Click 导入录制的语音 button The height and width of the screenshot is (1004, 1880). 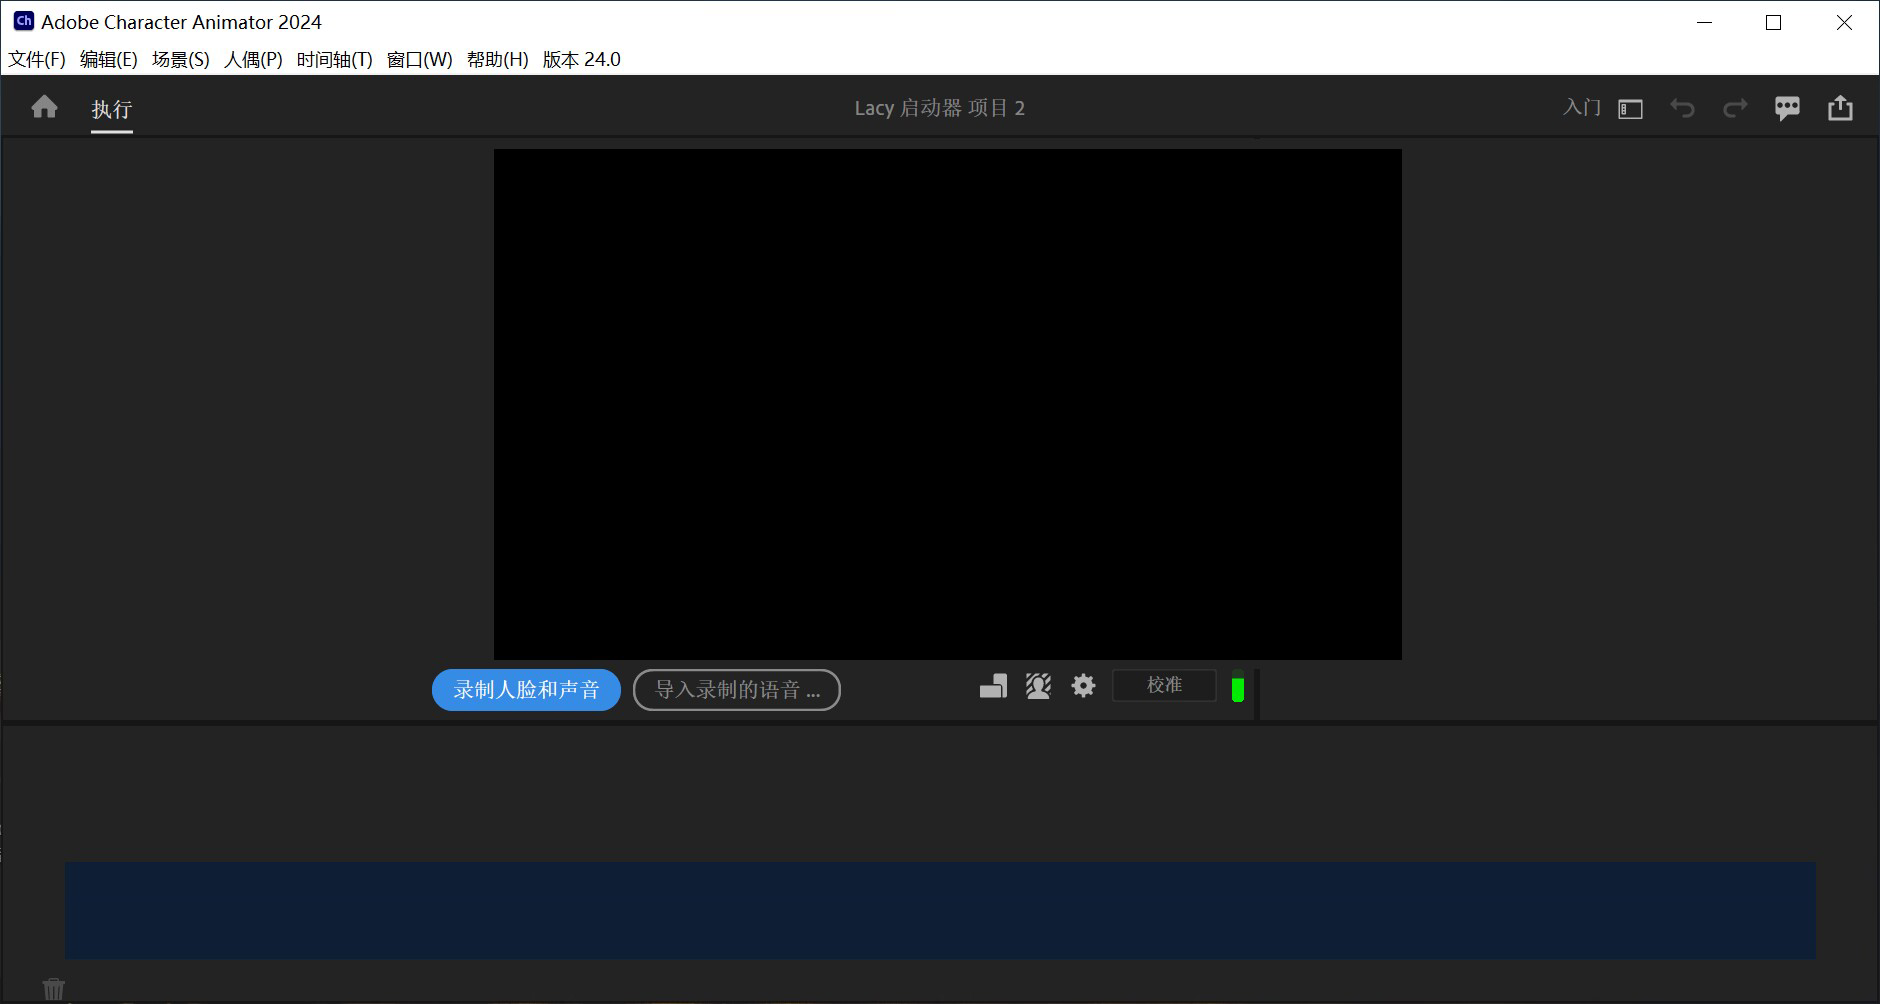click(x=737, y=690)
